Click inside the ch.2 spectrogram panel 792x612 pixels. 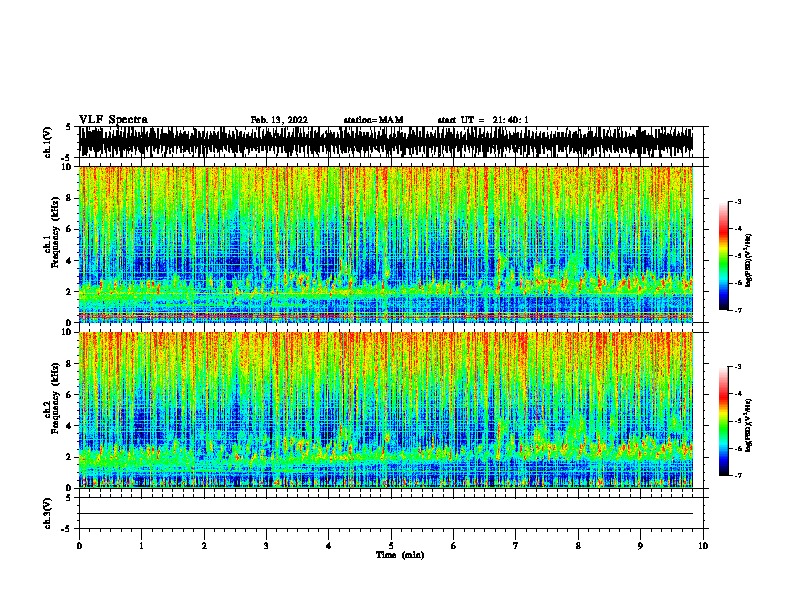[386, 410]
